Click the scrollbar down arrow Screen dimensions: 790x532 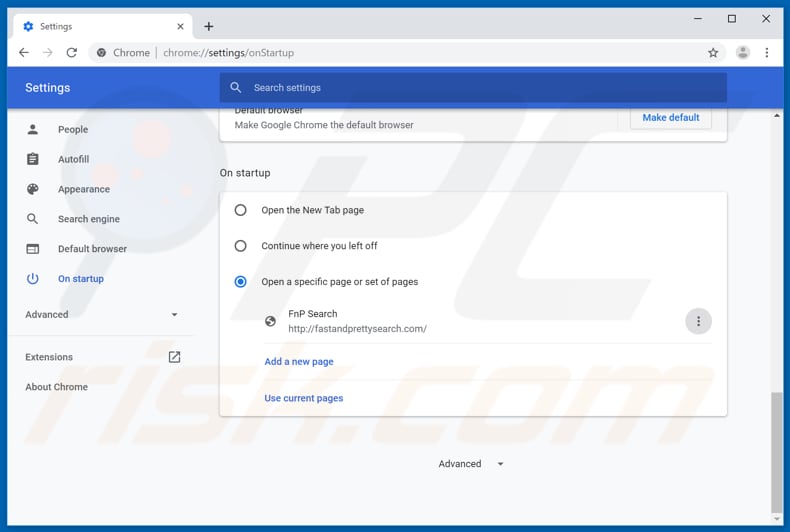point(776,519)
